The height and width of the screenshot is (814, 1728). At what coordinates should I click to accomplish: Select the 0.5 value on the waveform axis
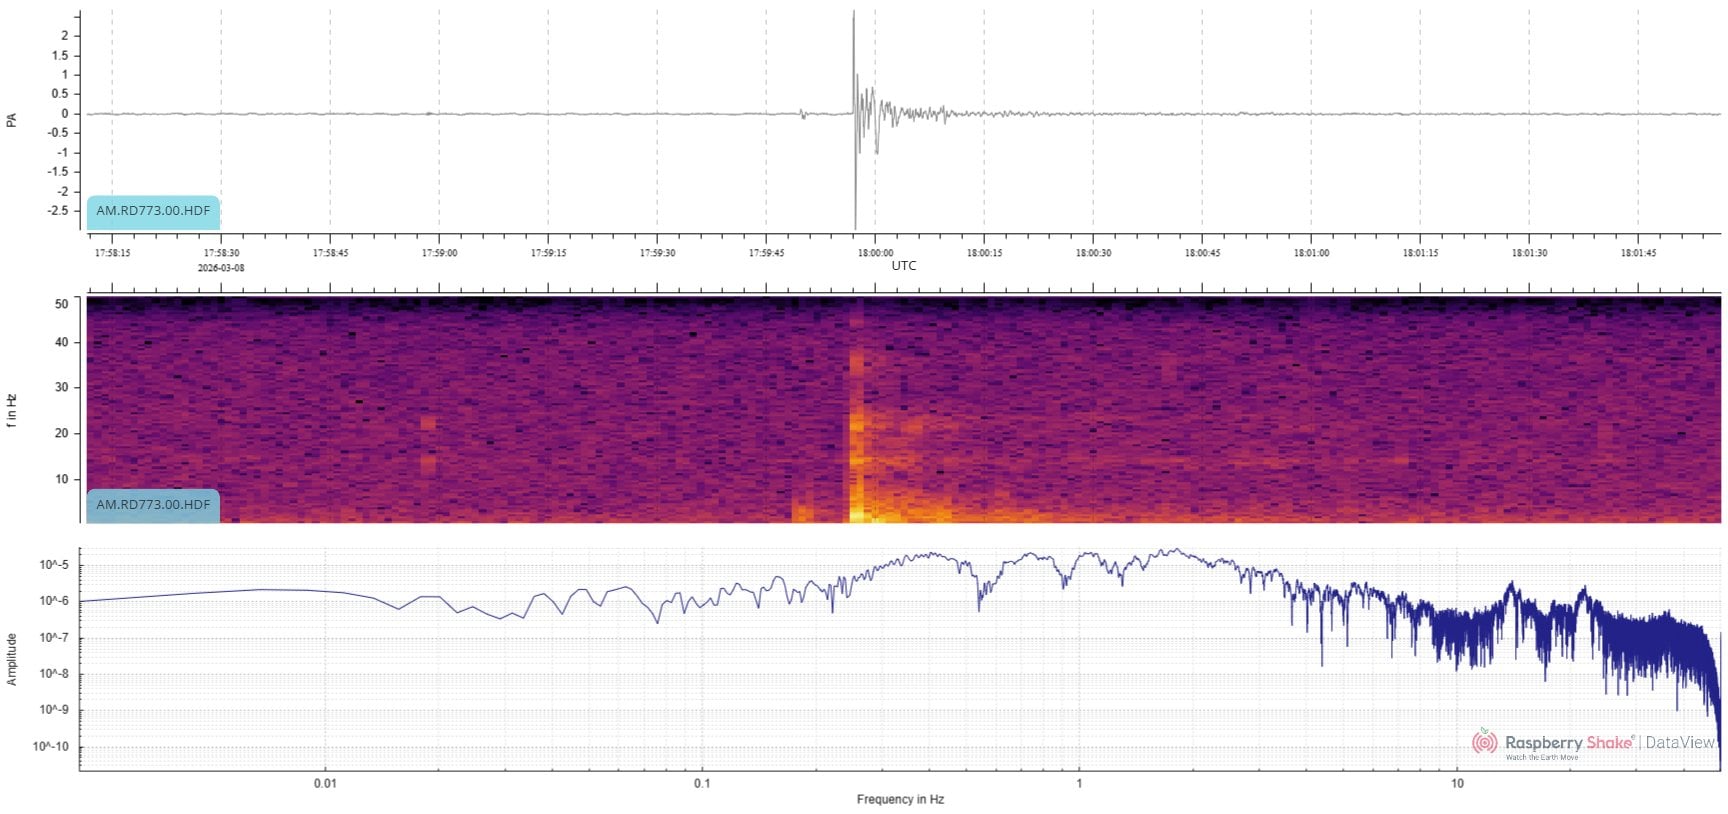[60, 94]
